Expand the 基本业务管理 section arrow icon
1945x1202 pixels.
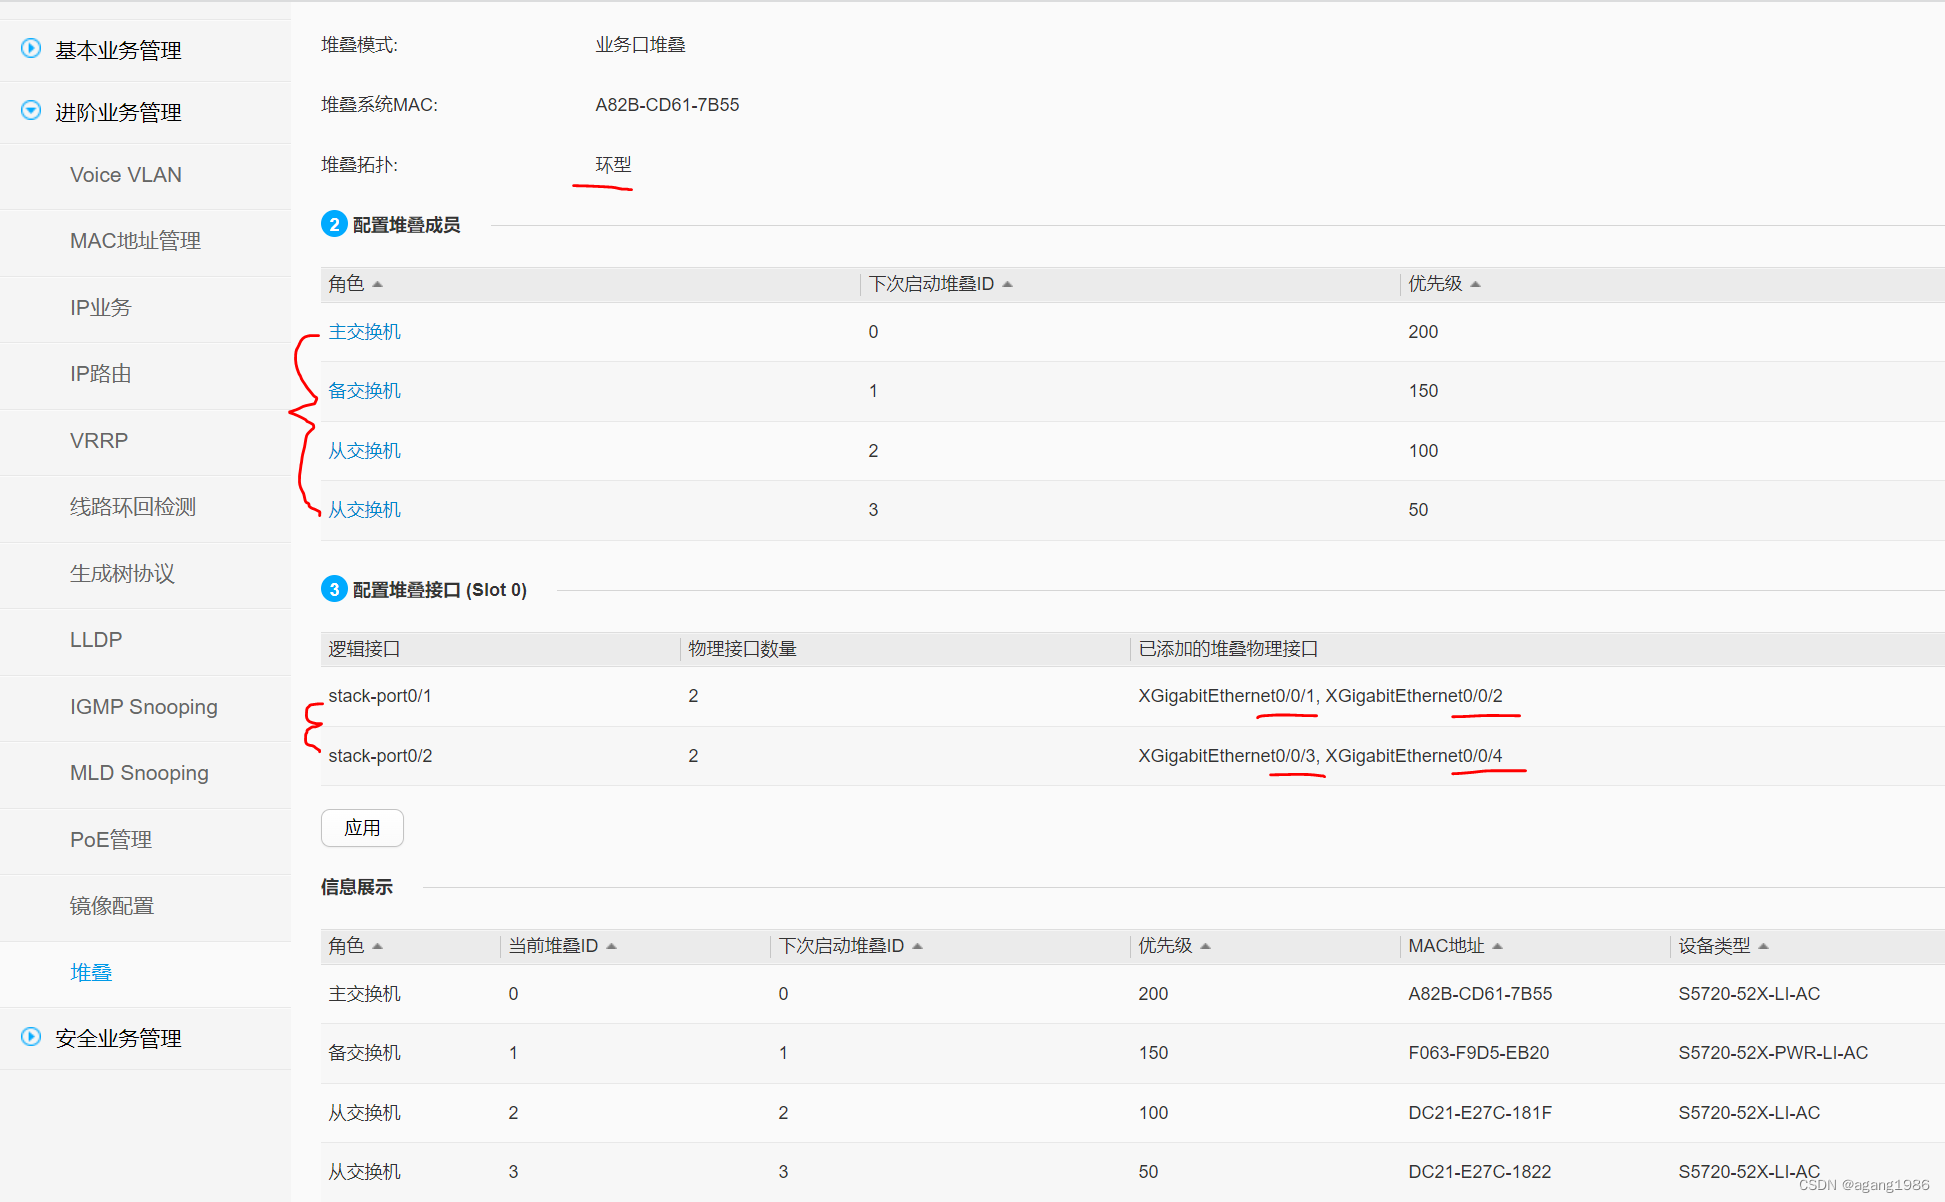pyautogui.click(x=31, y=48)
